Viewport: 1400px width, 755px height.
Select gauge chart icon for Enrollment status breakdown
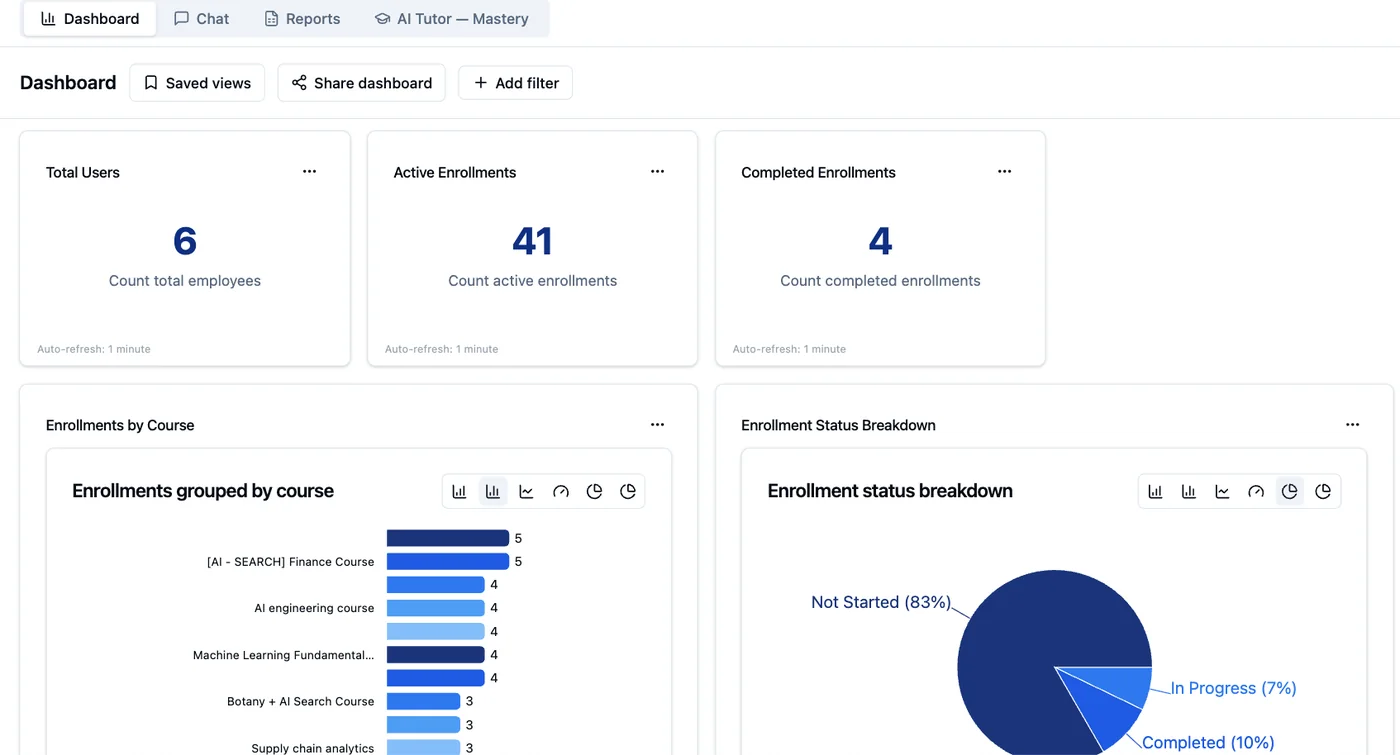(1256, 491)
